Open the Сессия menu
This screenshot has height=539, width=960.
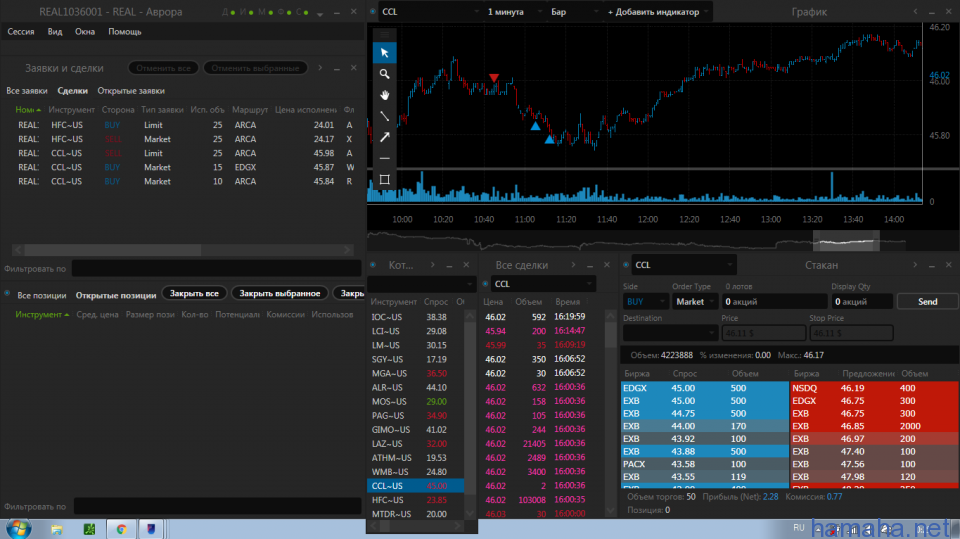click(21, 31)
